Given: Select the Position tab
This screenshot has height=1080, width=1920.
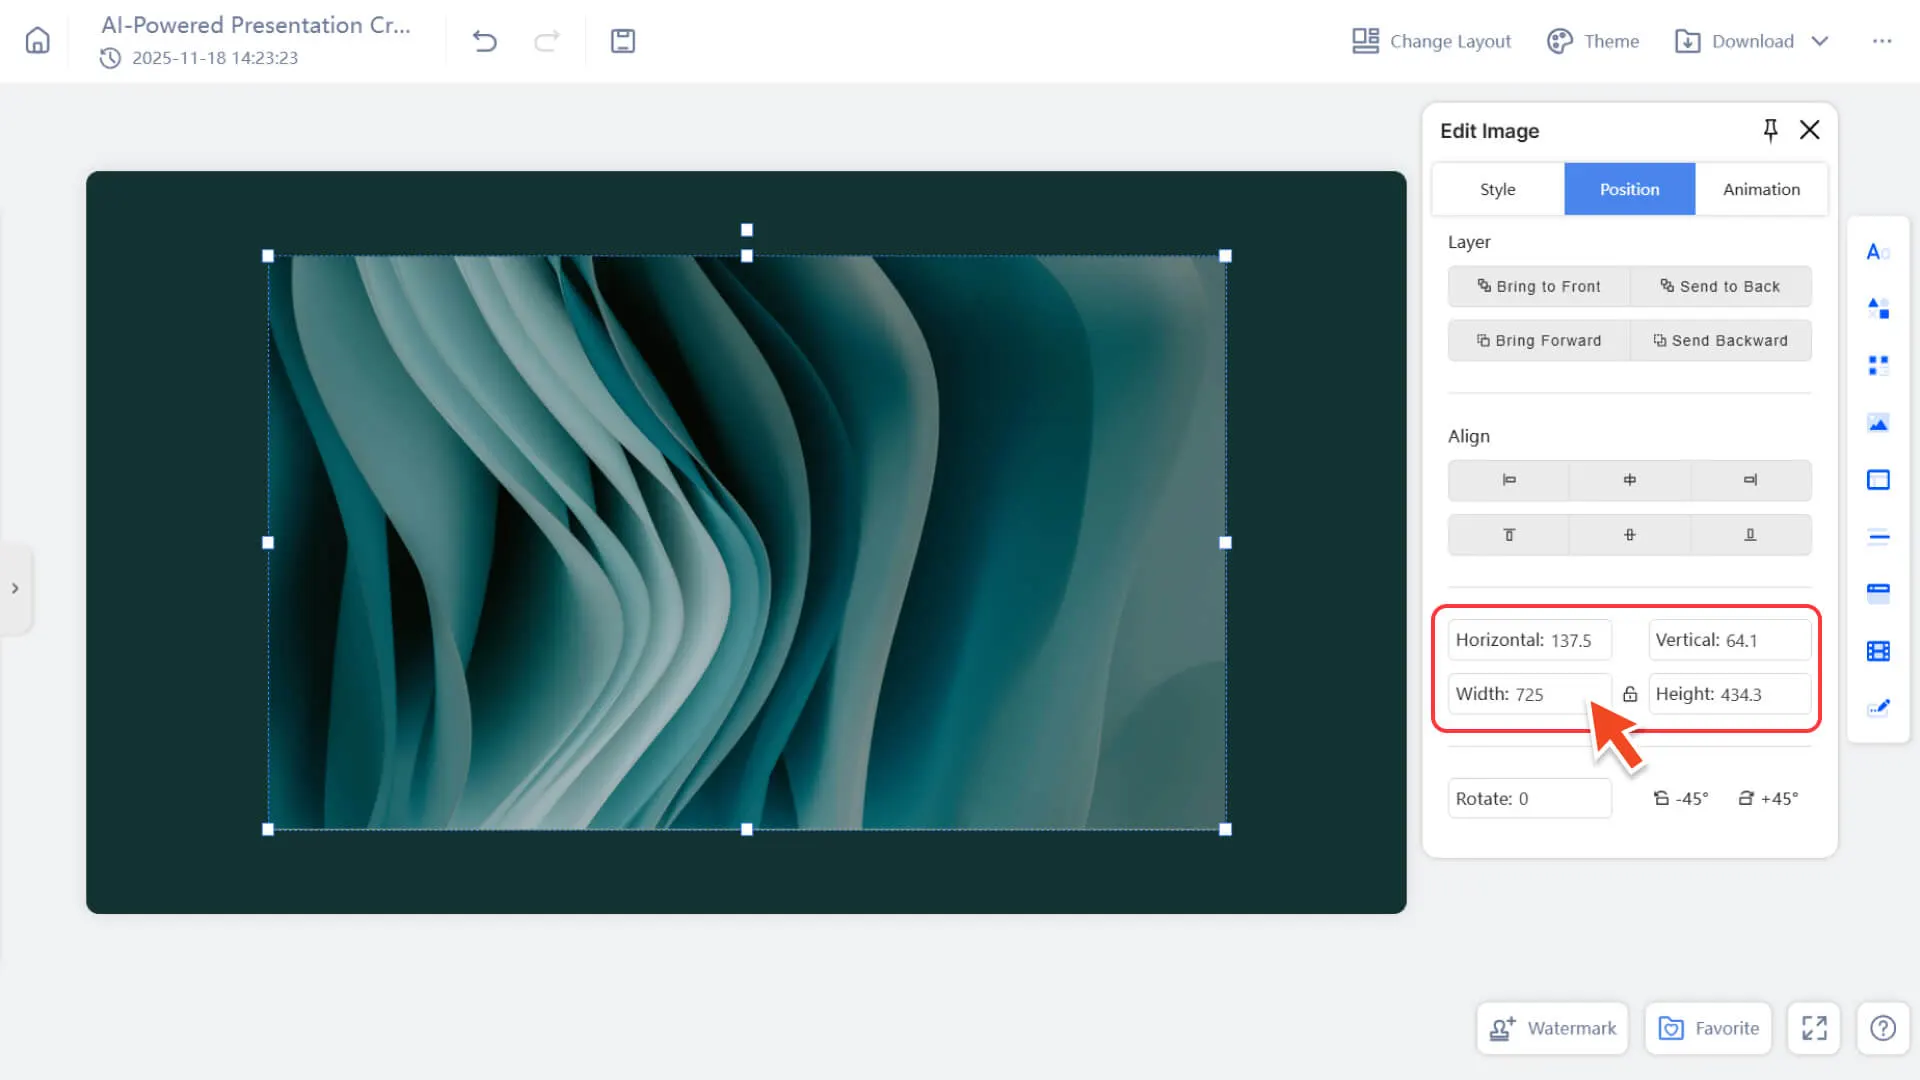Looking at the screenshot, I should point(1630,189).
